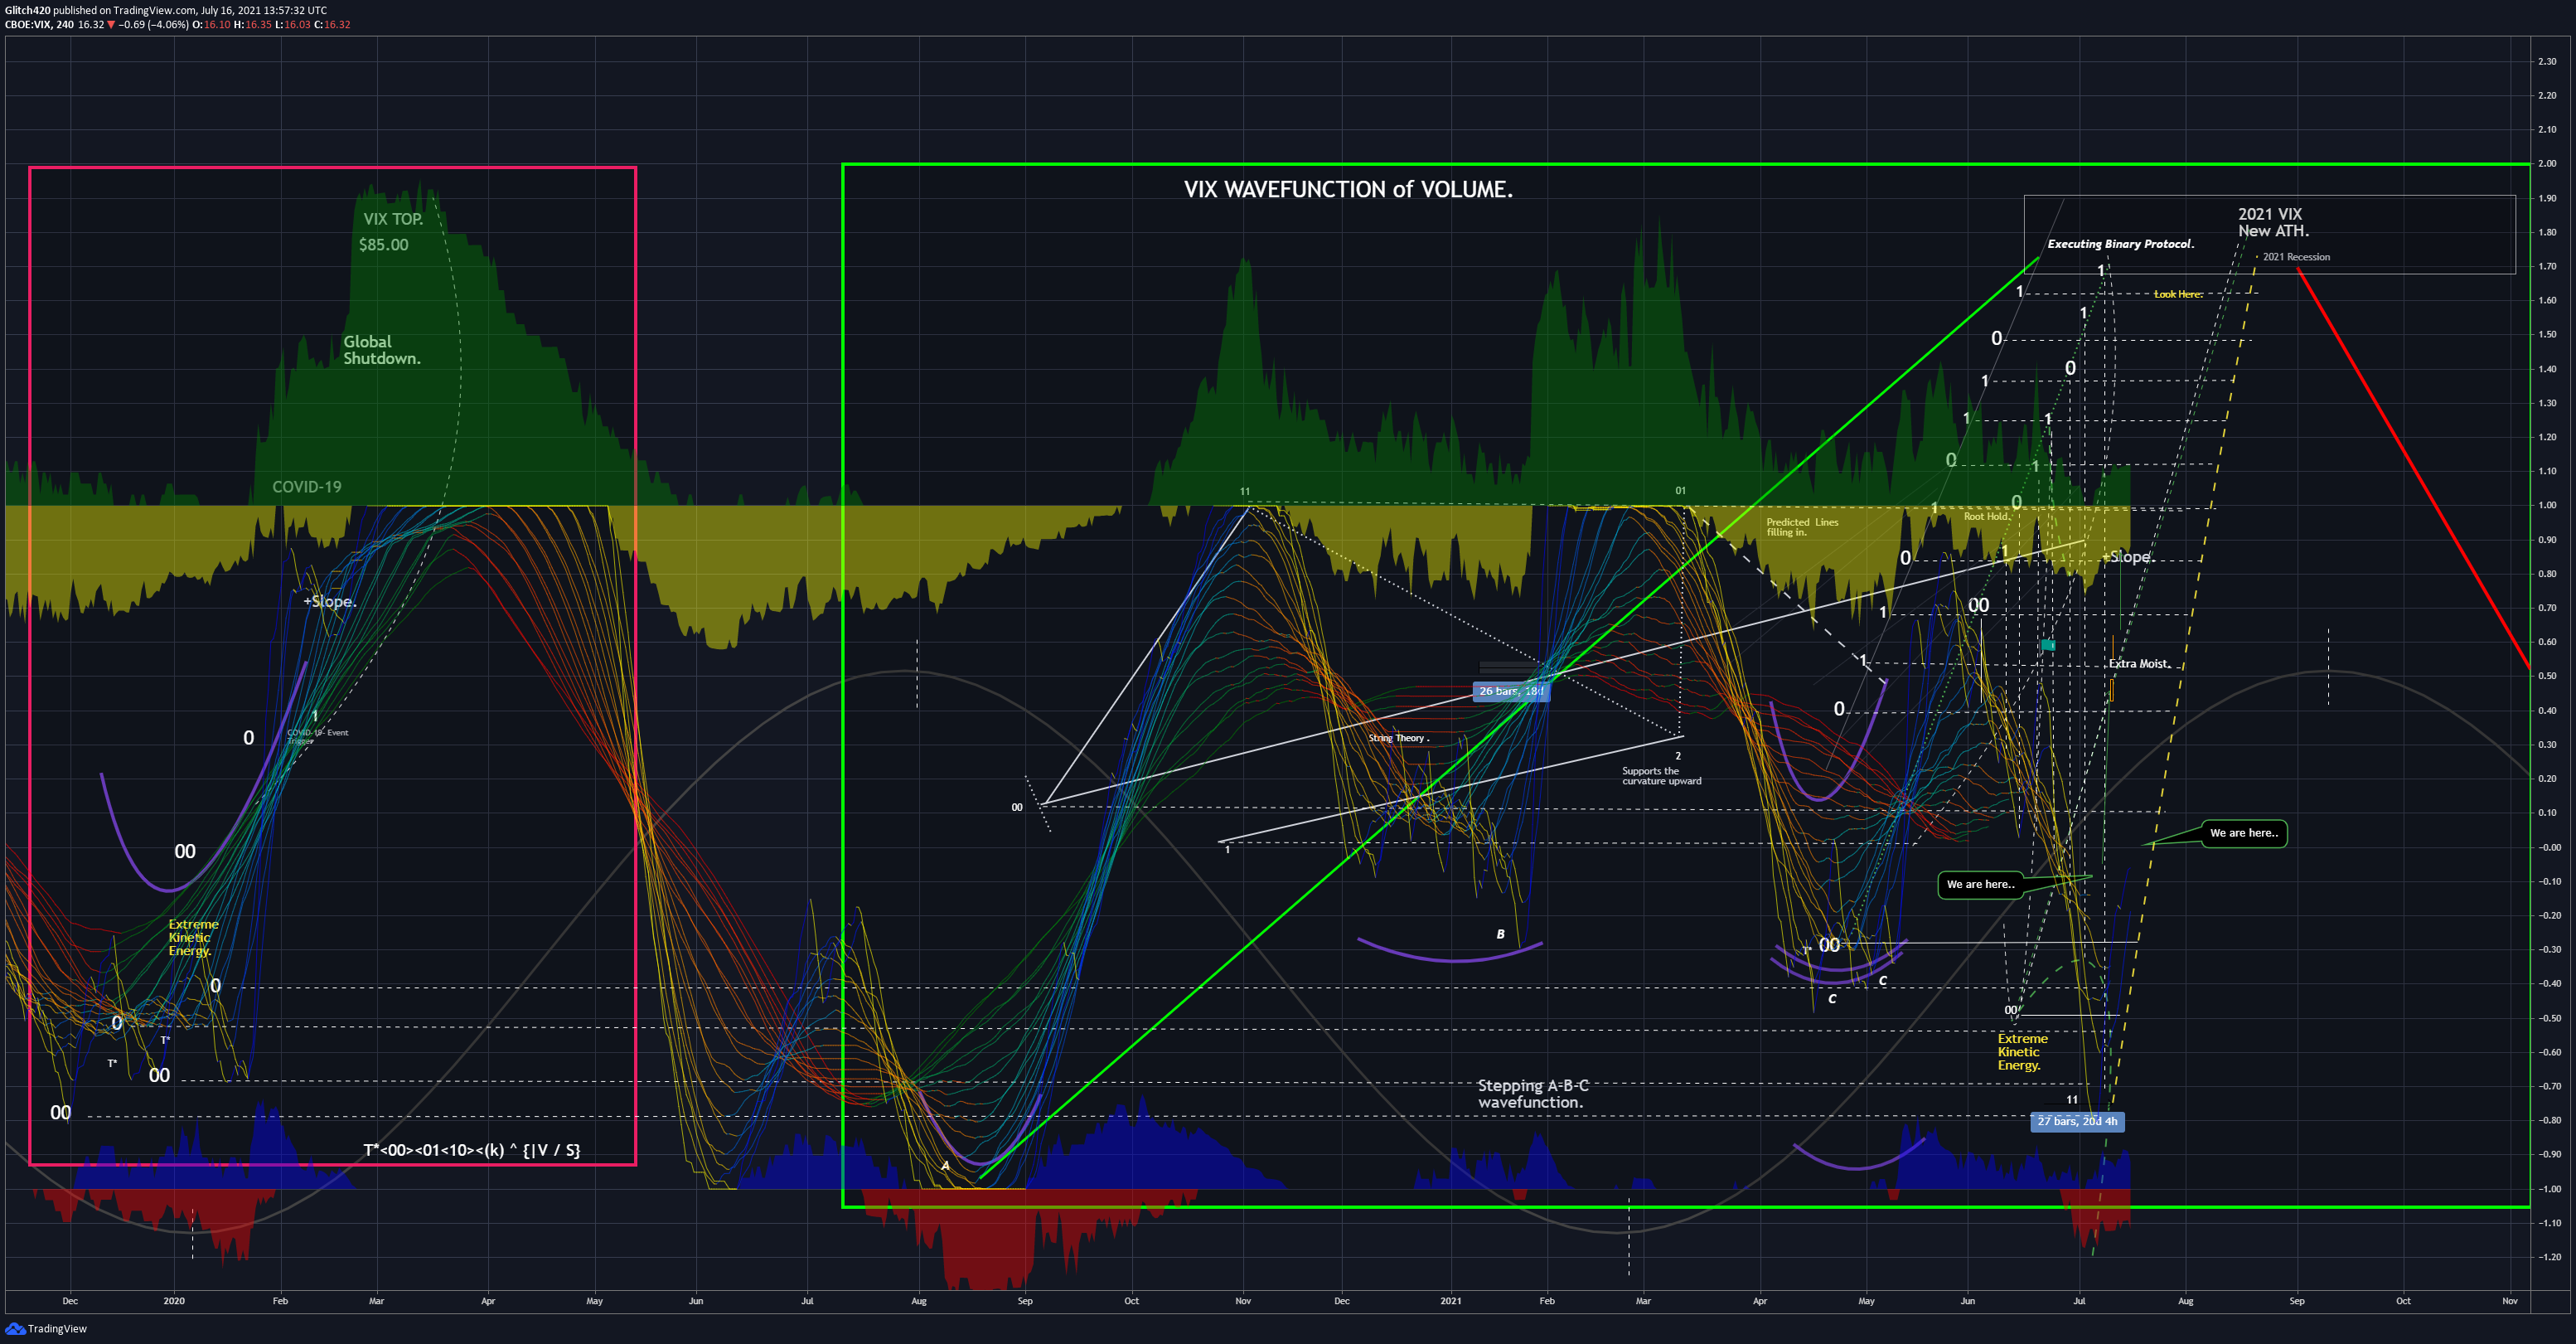Click the 'COVID-19' label
The image size is (2576, 1344).
coord(307,487)
